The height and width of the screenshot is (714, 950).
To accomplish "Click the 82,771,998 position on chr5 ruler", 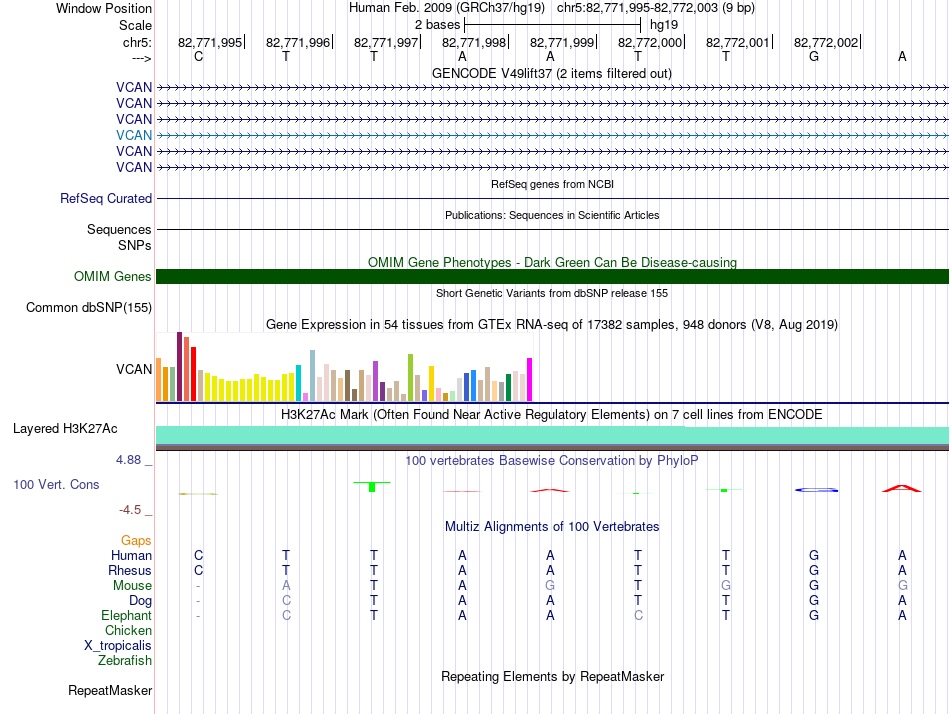I will (x=474, y=42).
